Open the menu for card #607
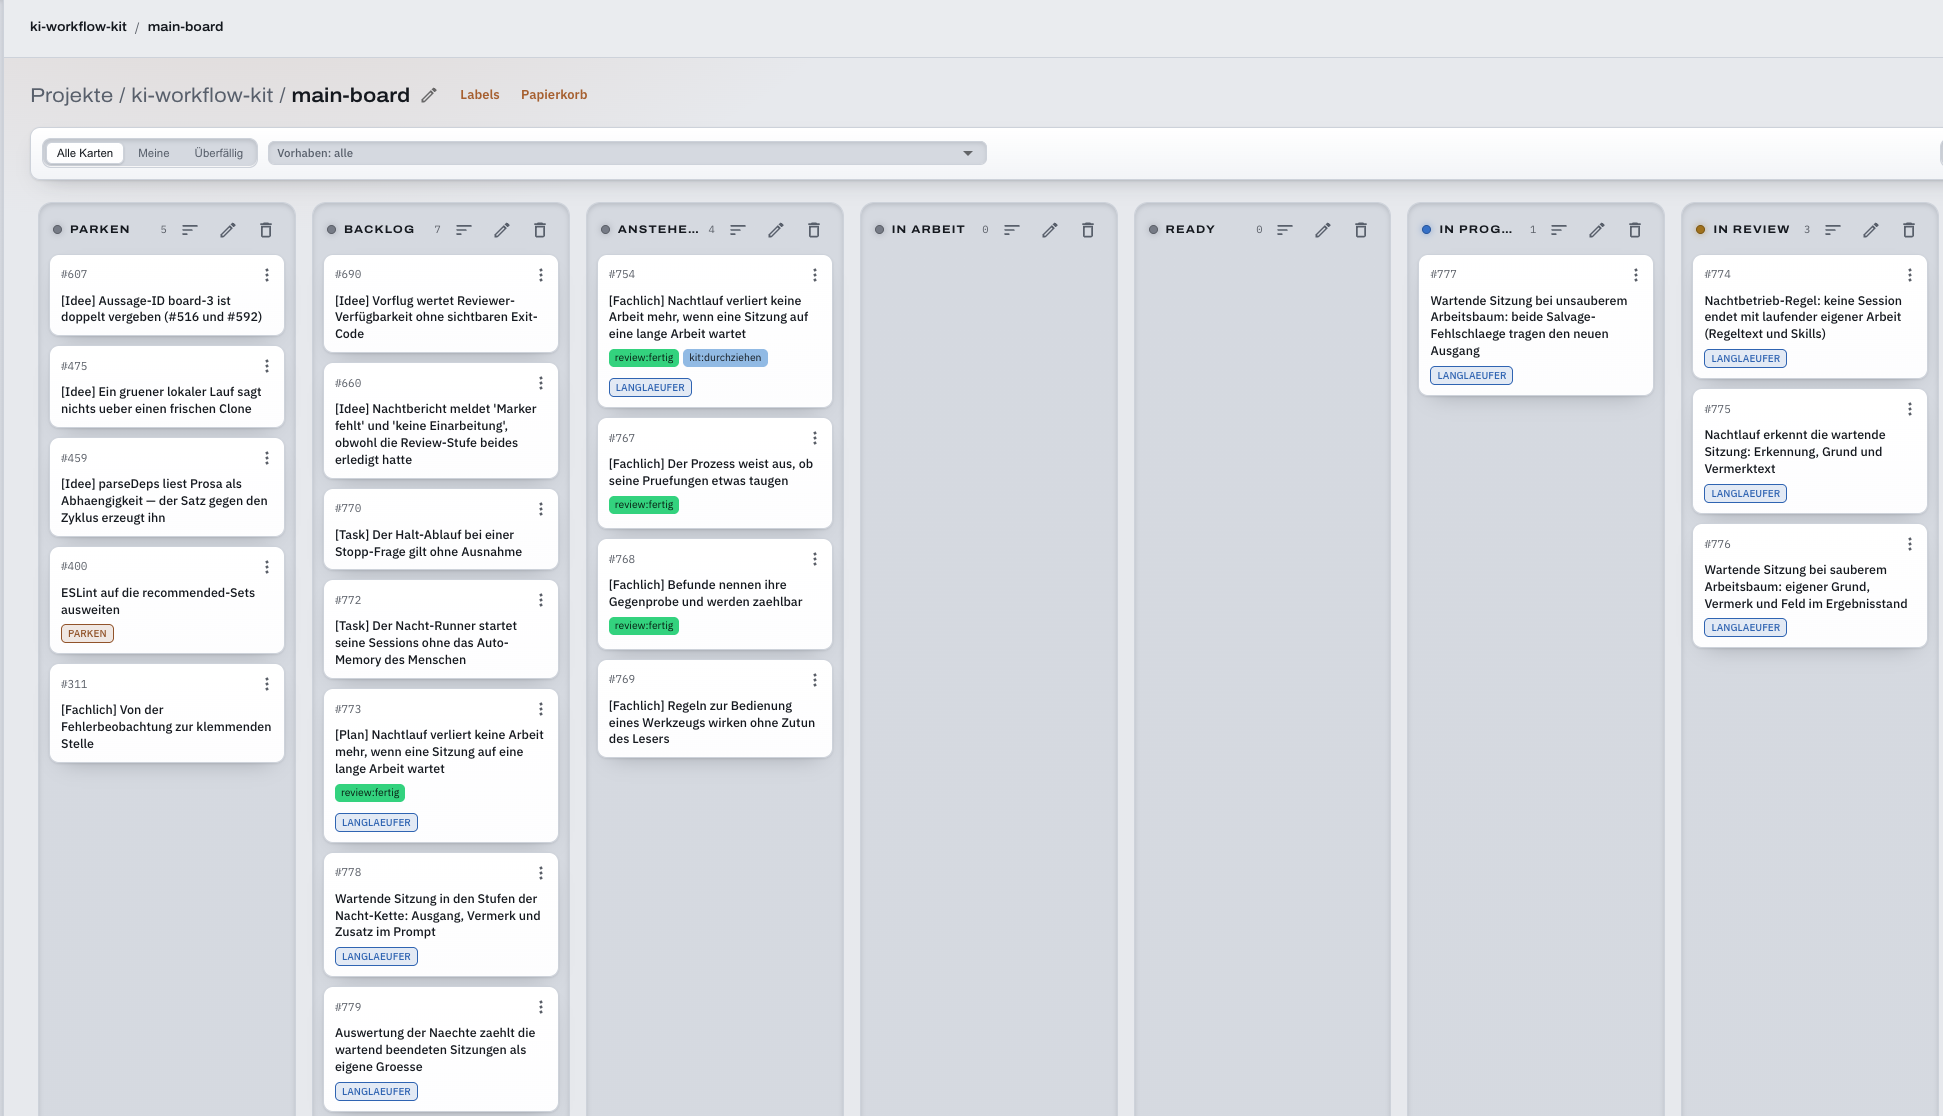This screenshot has width=1943, height=1116. (x=267, y=275)
